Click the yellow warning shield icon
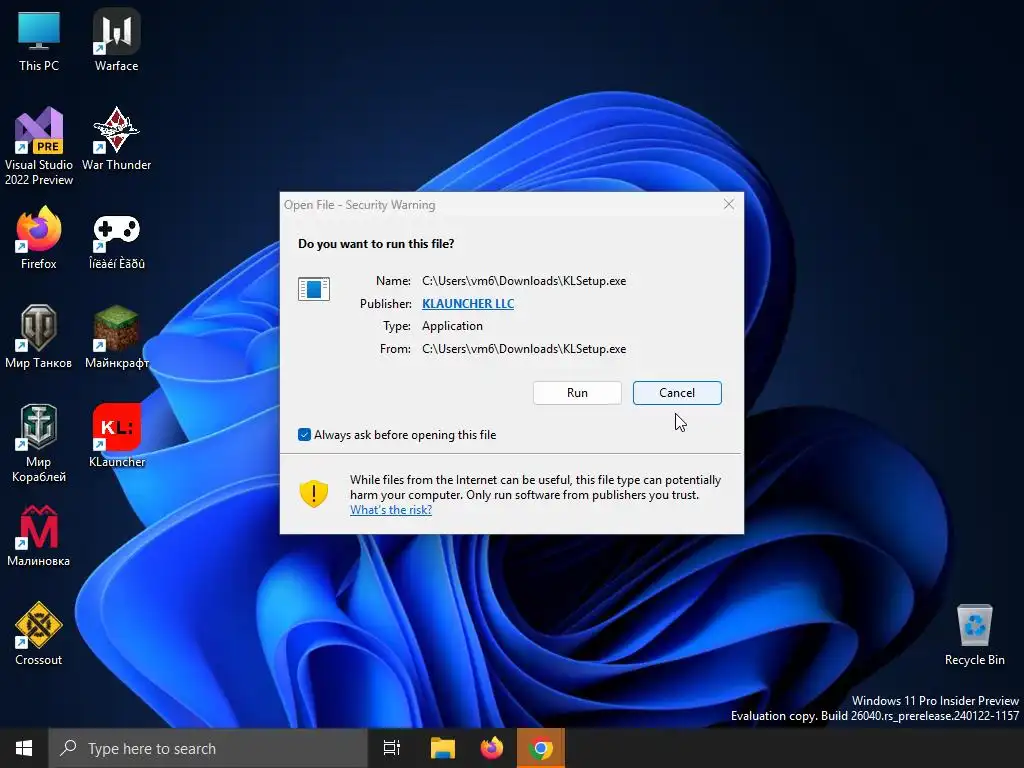This screenshot has width=1024, height=768. [313, 494]
